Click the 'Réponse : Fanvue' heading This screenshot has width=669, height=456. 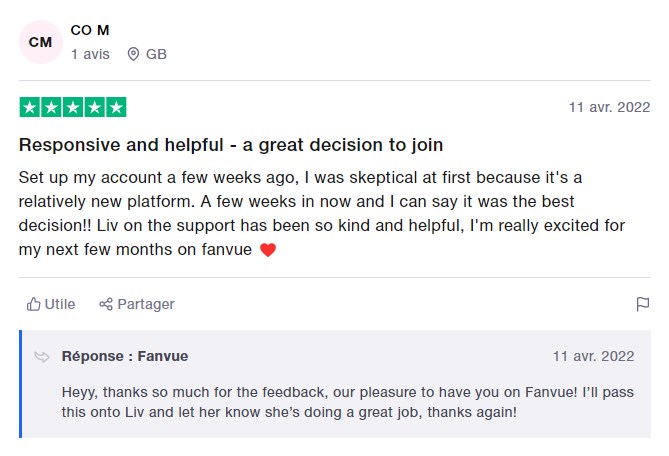[125, 356]
